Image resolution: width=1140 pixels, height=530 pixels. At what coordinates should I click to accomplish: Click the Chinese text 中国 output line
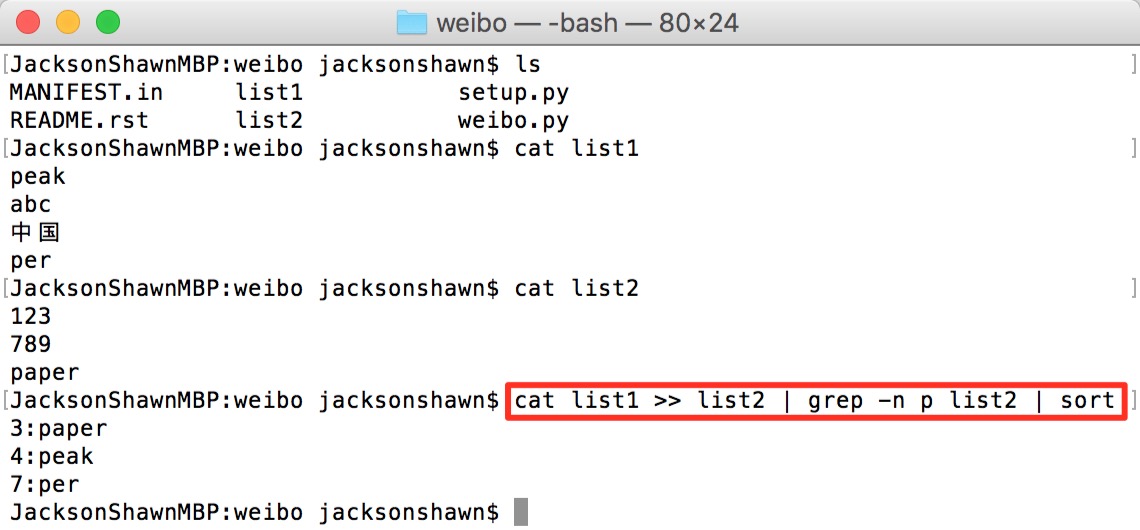pos(35,233)
